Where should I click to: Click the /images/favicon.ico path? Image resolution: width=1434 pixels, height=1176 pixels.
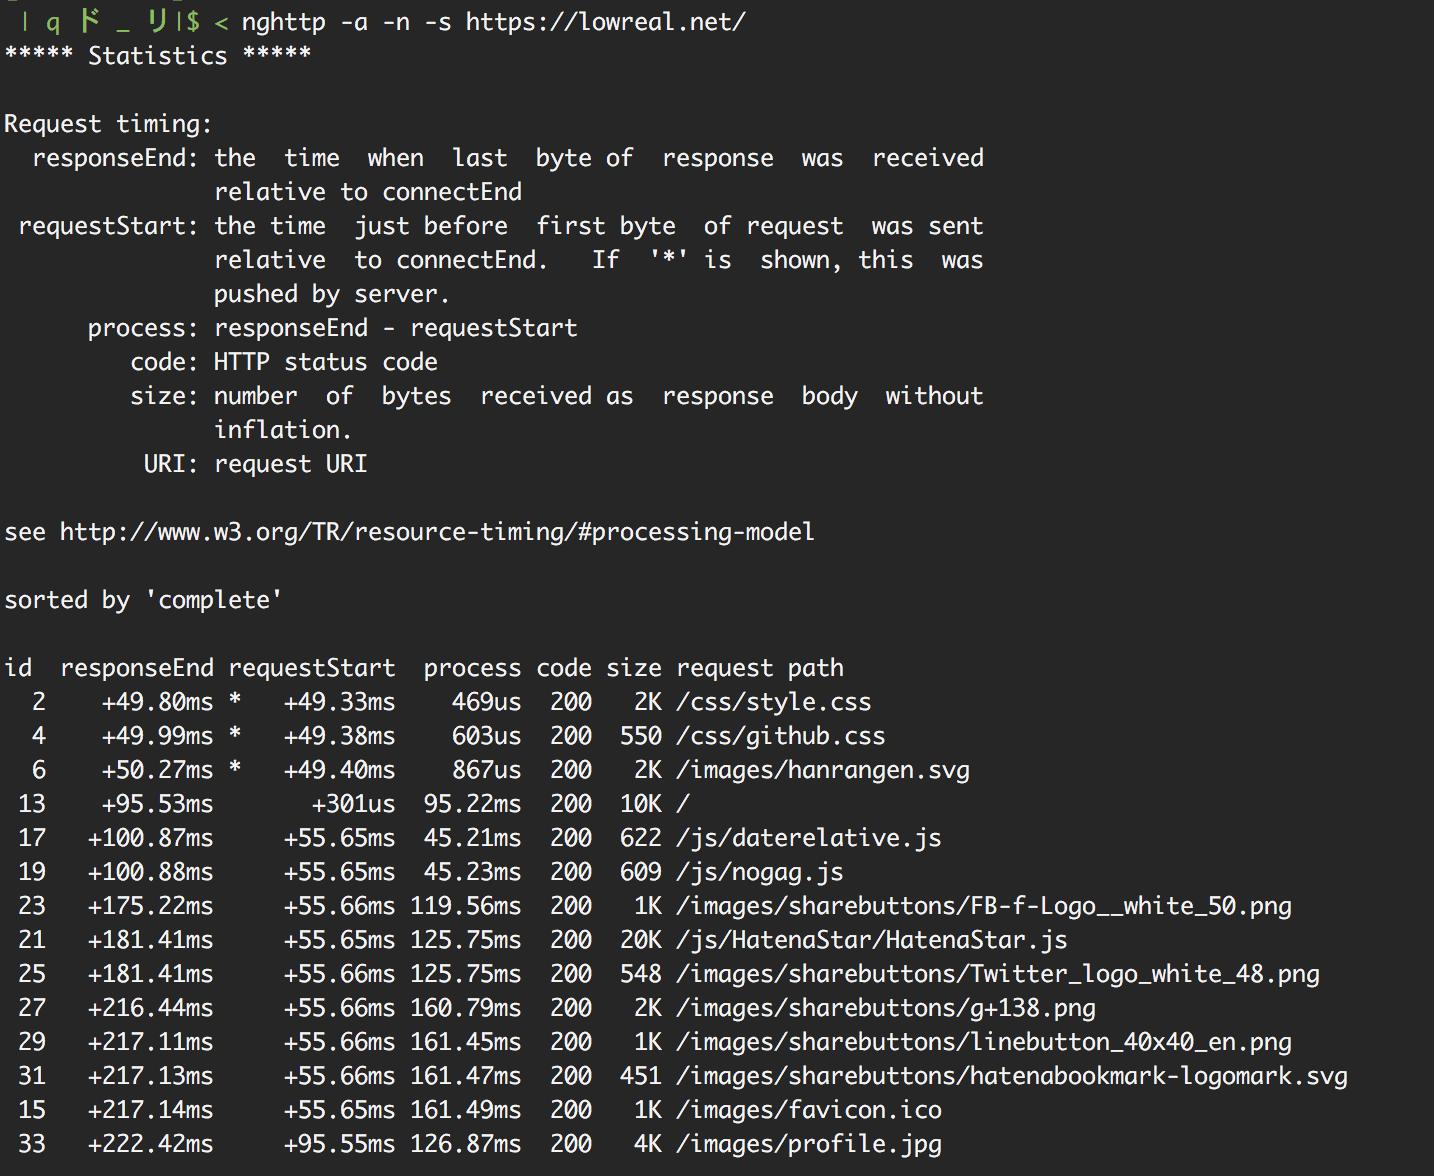[x=809, y=1110]
